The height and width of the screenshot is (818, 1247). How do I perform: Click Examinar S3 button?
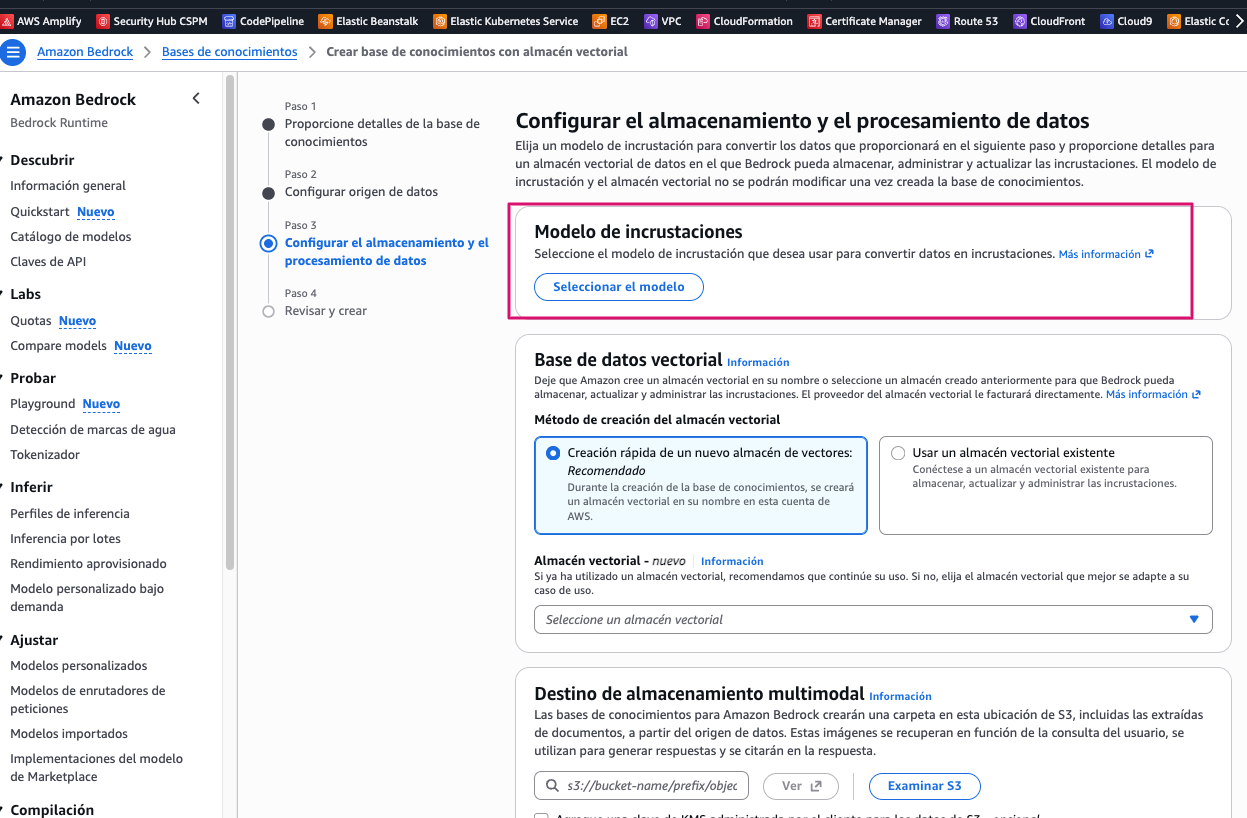point(925,786)
